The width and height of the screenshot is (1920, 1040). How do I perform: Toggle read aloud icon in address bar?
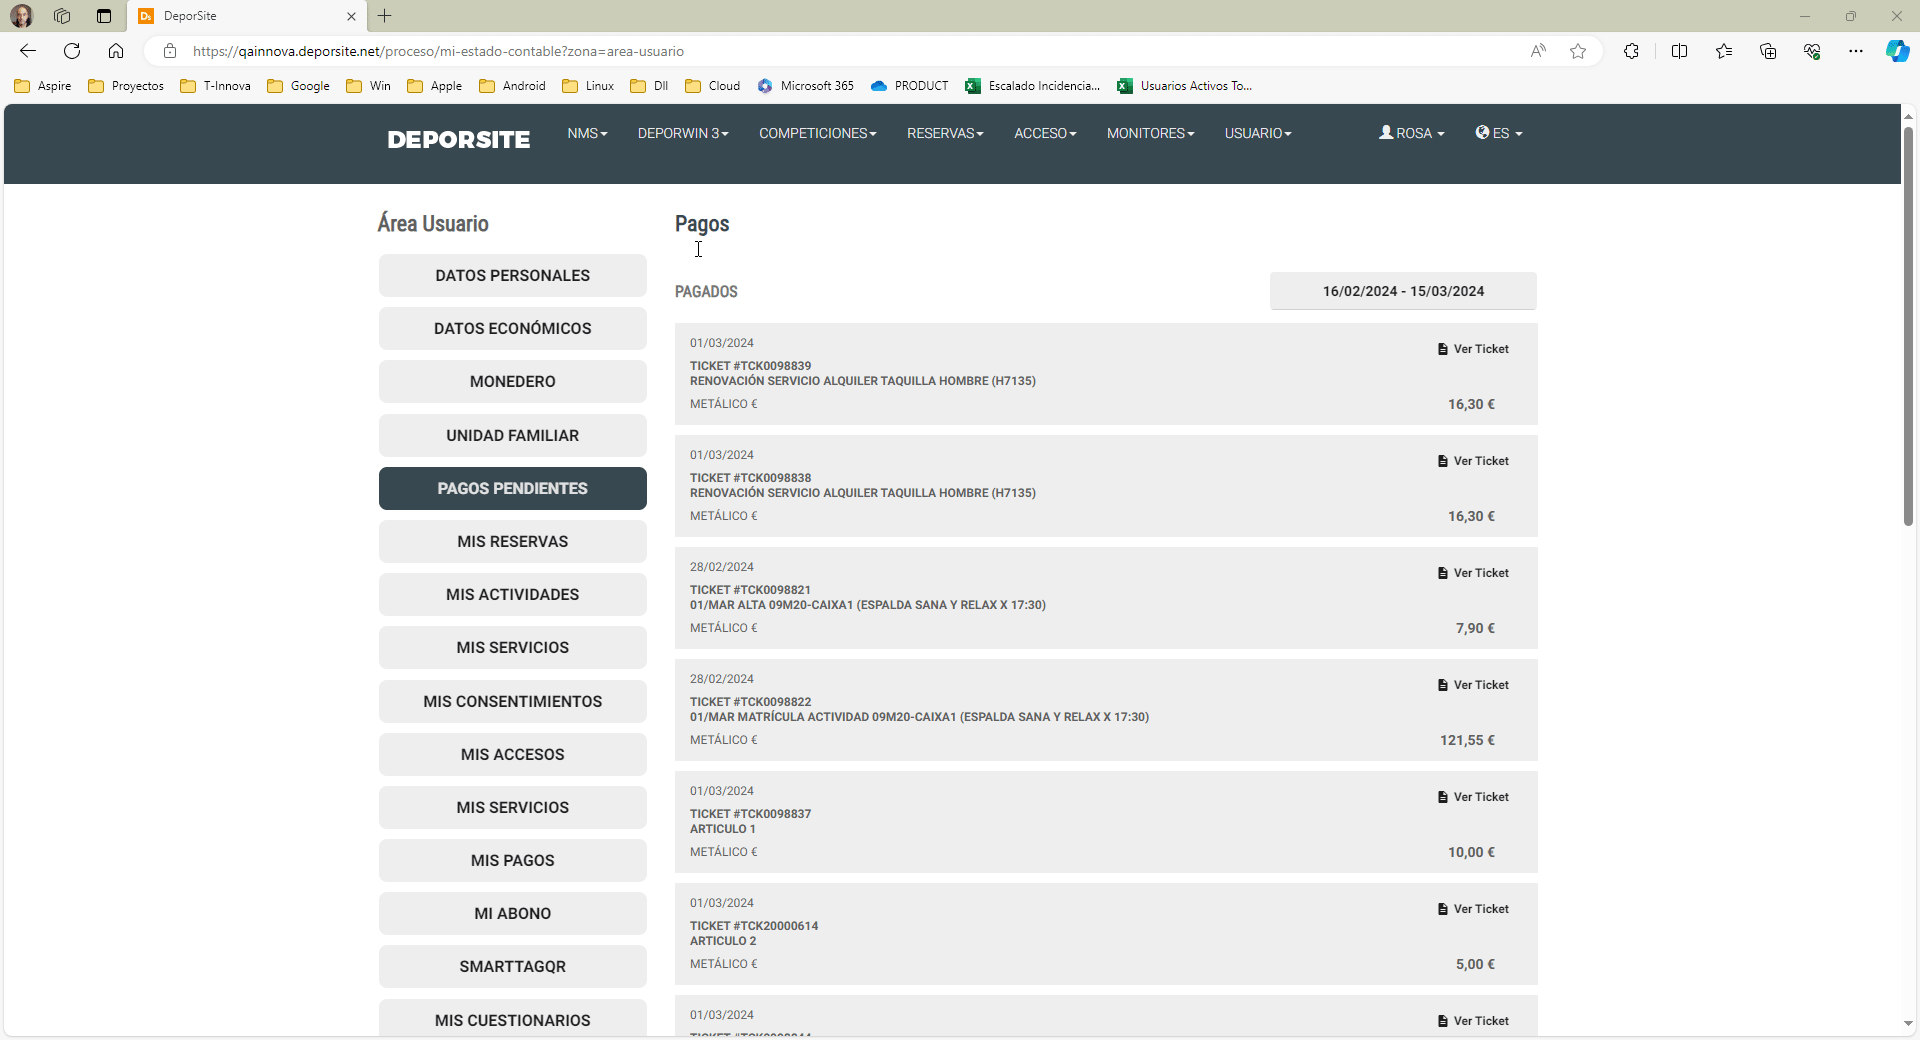[1538, 51]
